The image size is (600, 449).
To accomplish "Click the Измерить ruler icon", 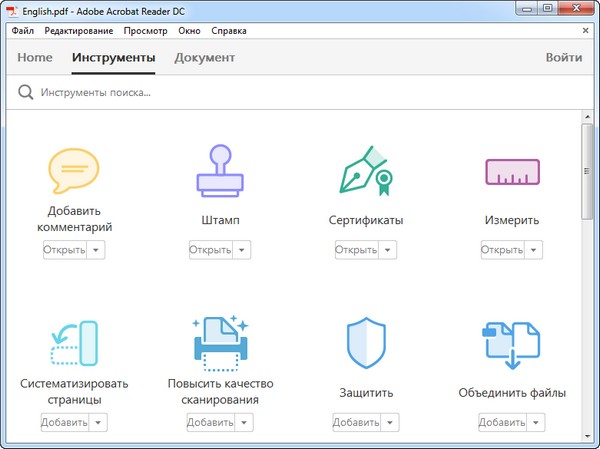I will (x=512, y=171).
